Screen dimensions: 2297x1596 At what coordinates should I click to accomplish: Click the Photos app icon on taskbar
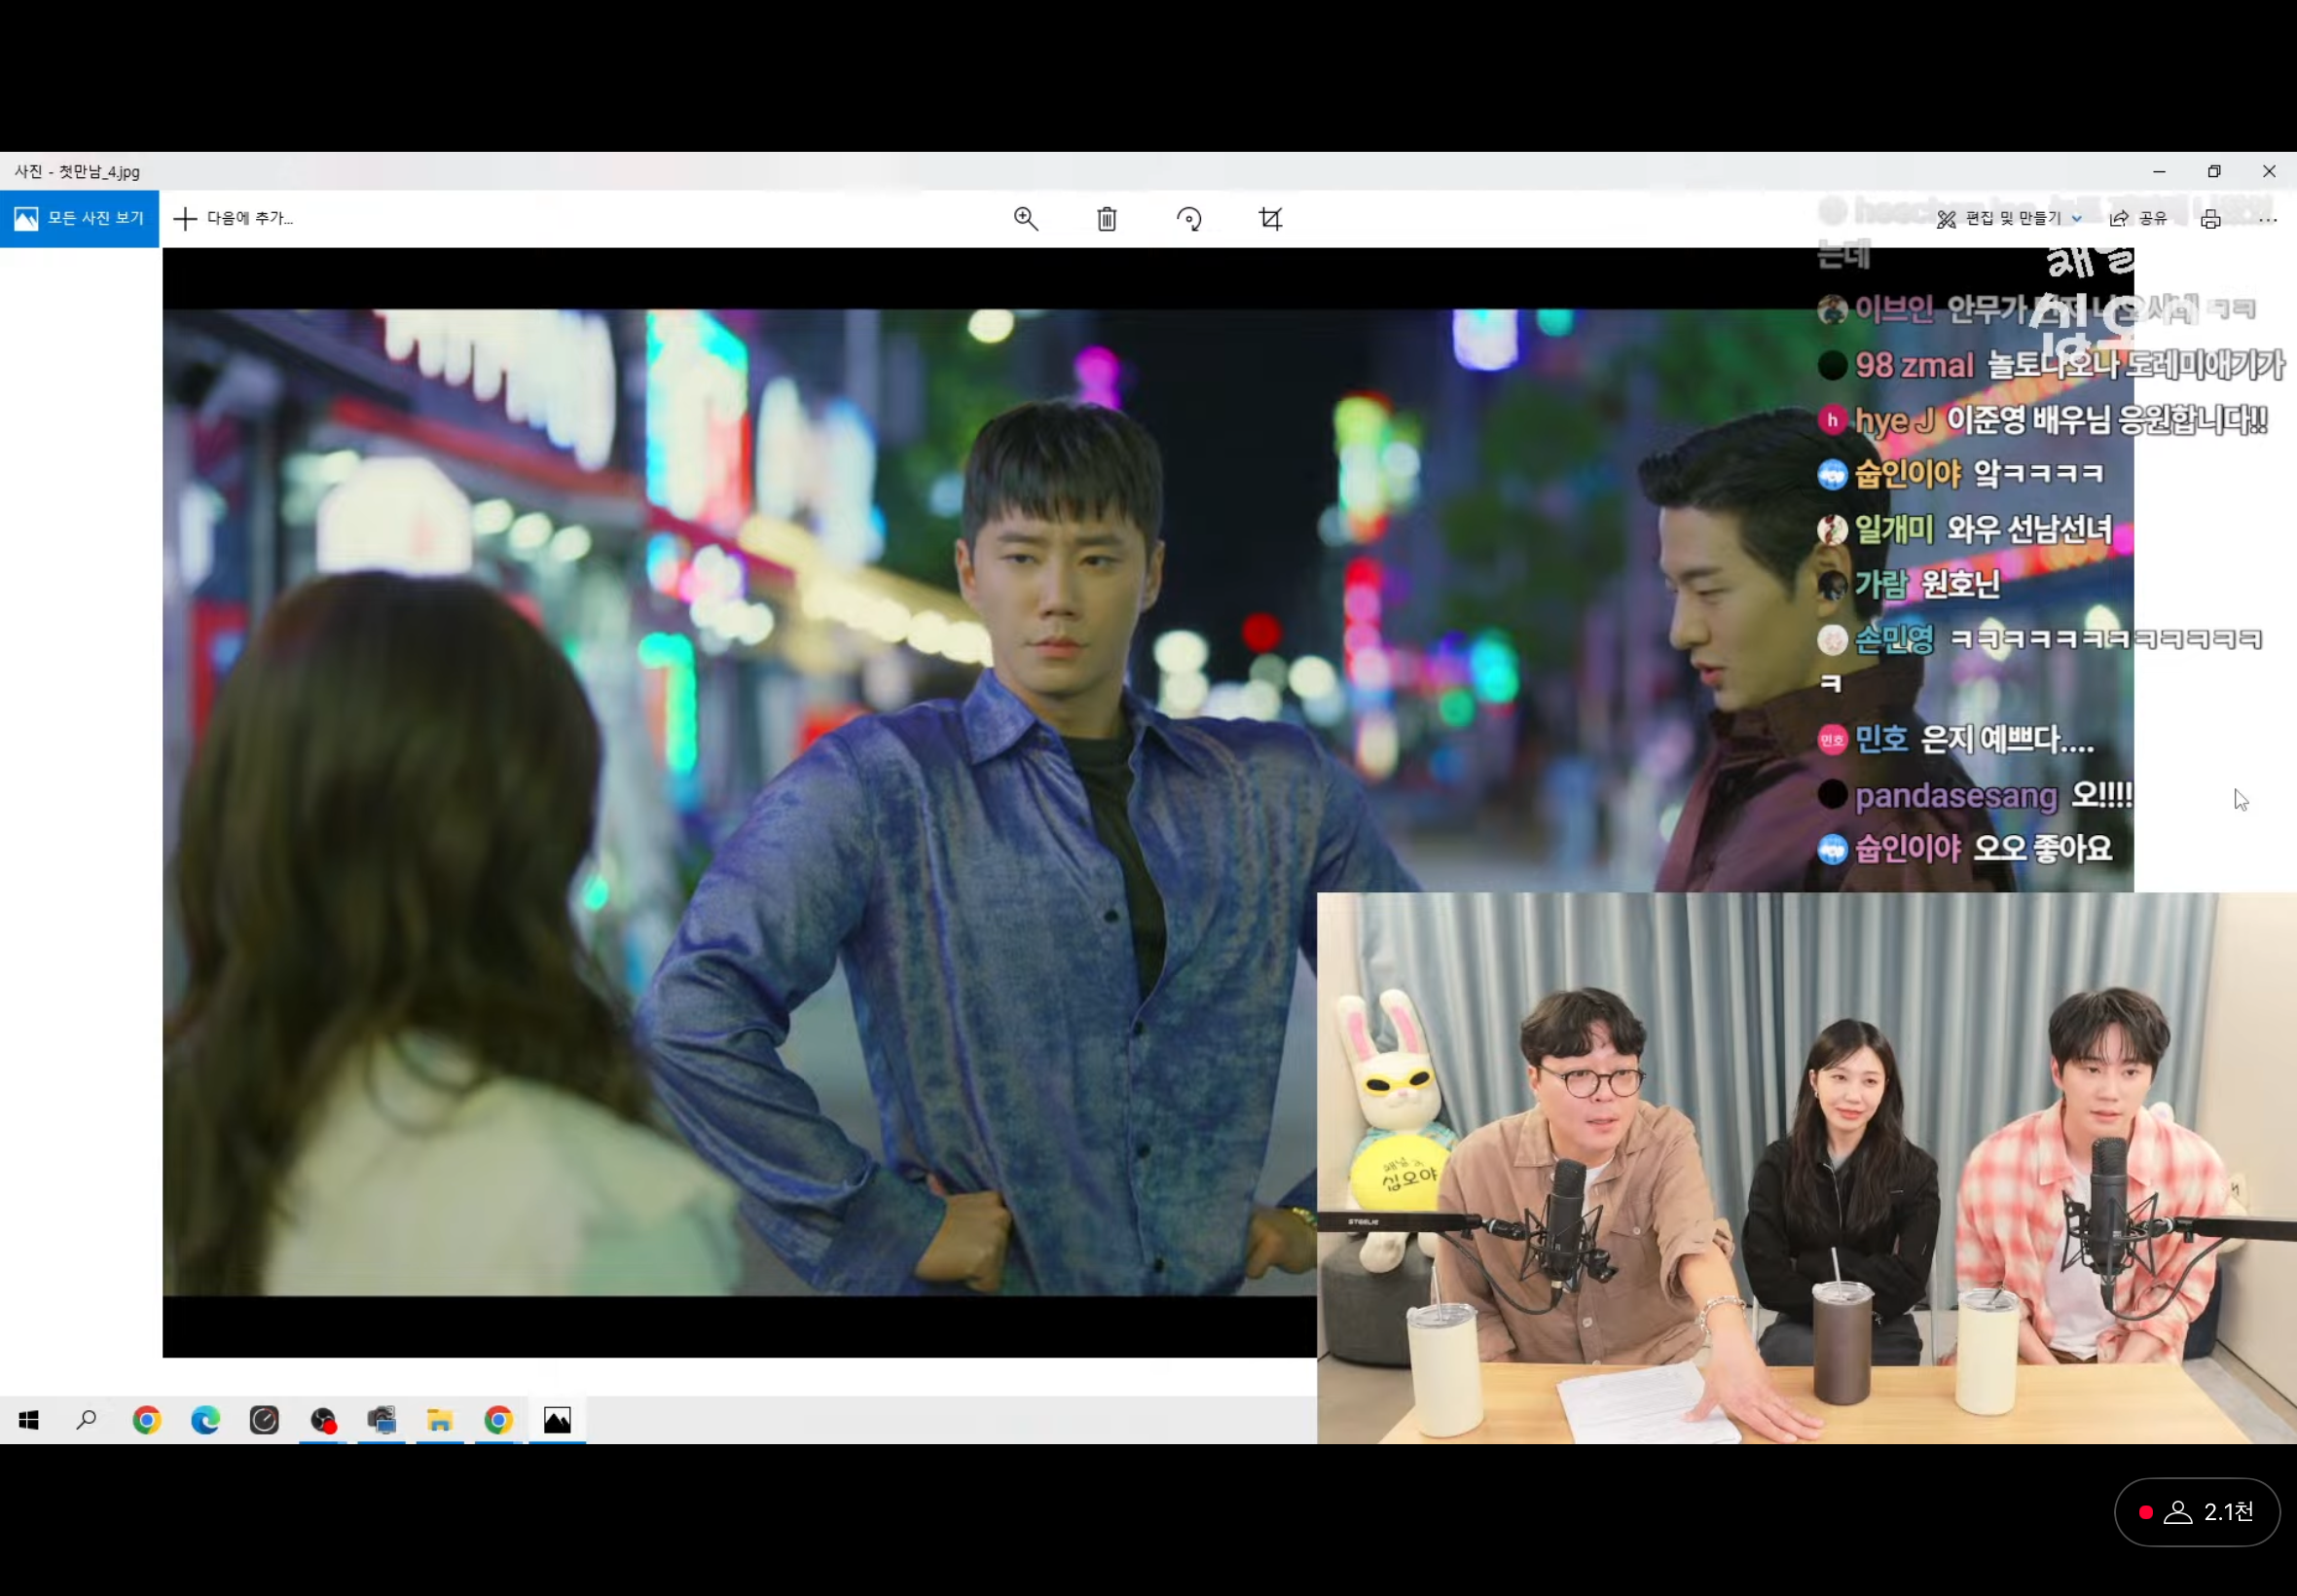click(x=557, y=1420)
